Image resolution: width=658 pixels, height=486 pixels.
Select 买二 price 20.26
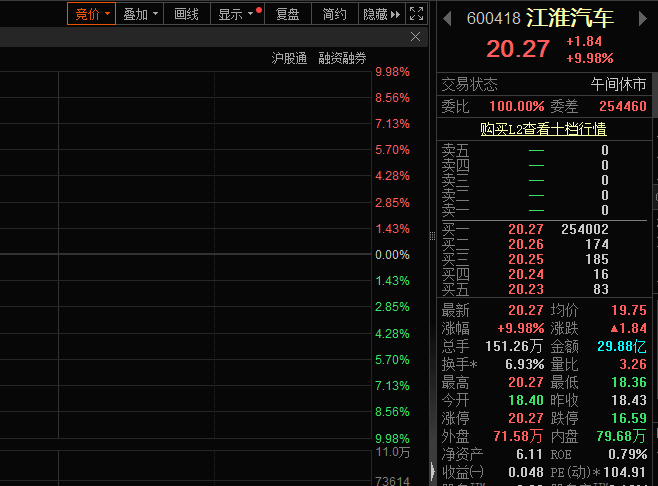(x=526, y=244)
